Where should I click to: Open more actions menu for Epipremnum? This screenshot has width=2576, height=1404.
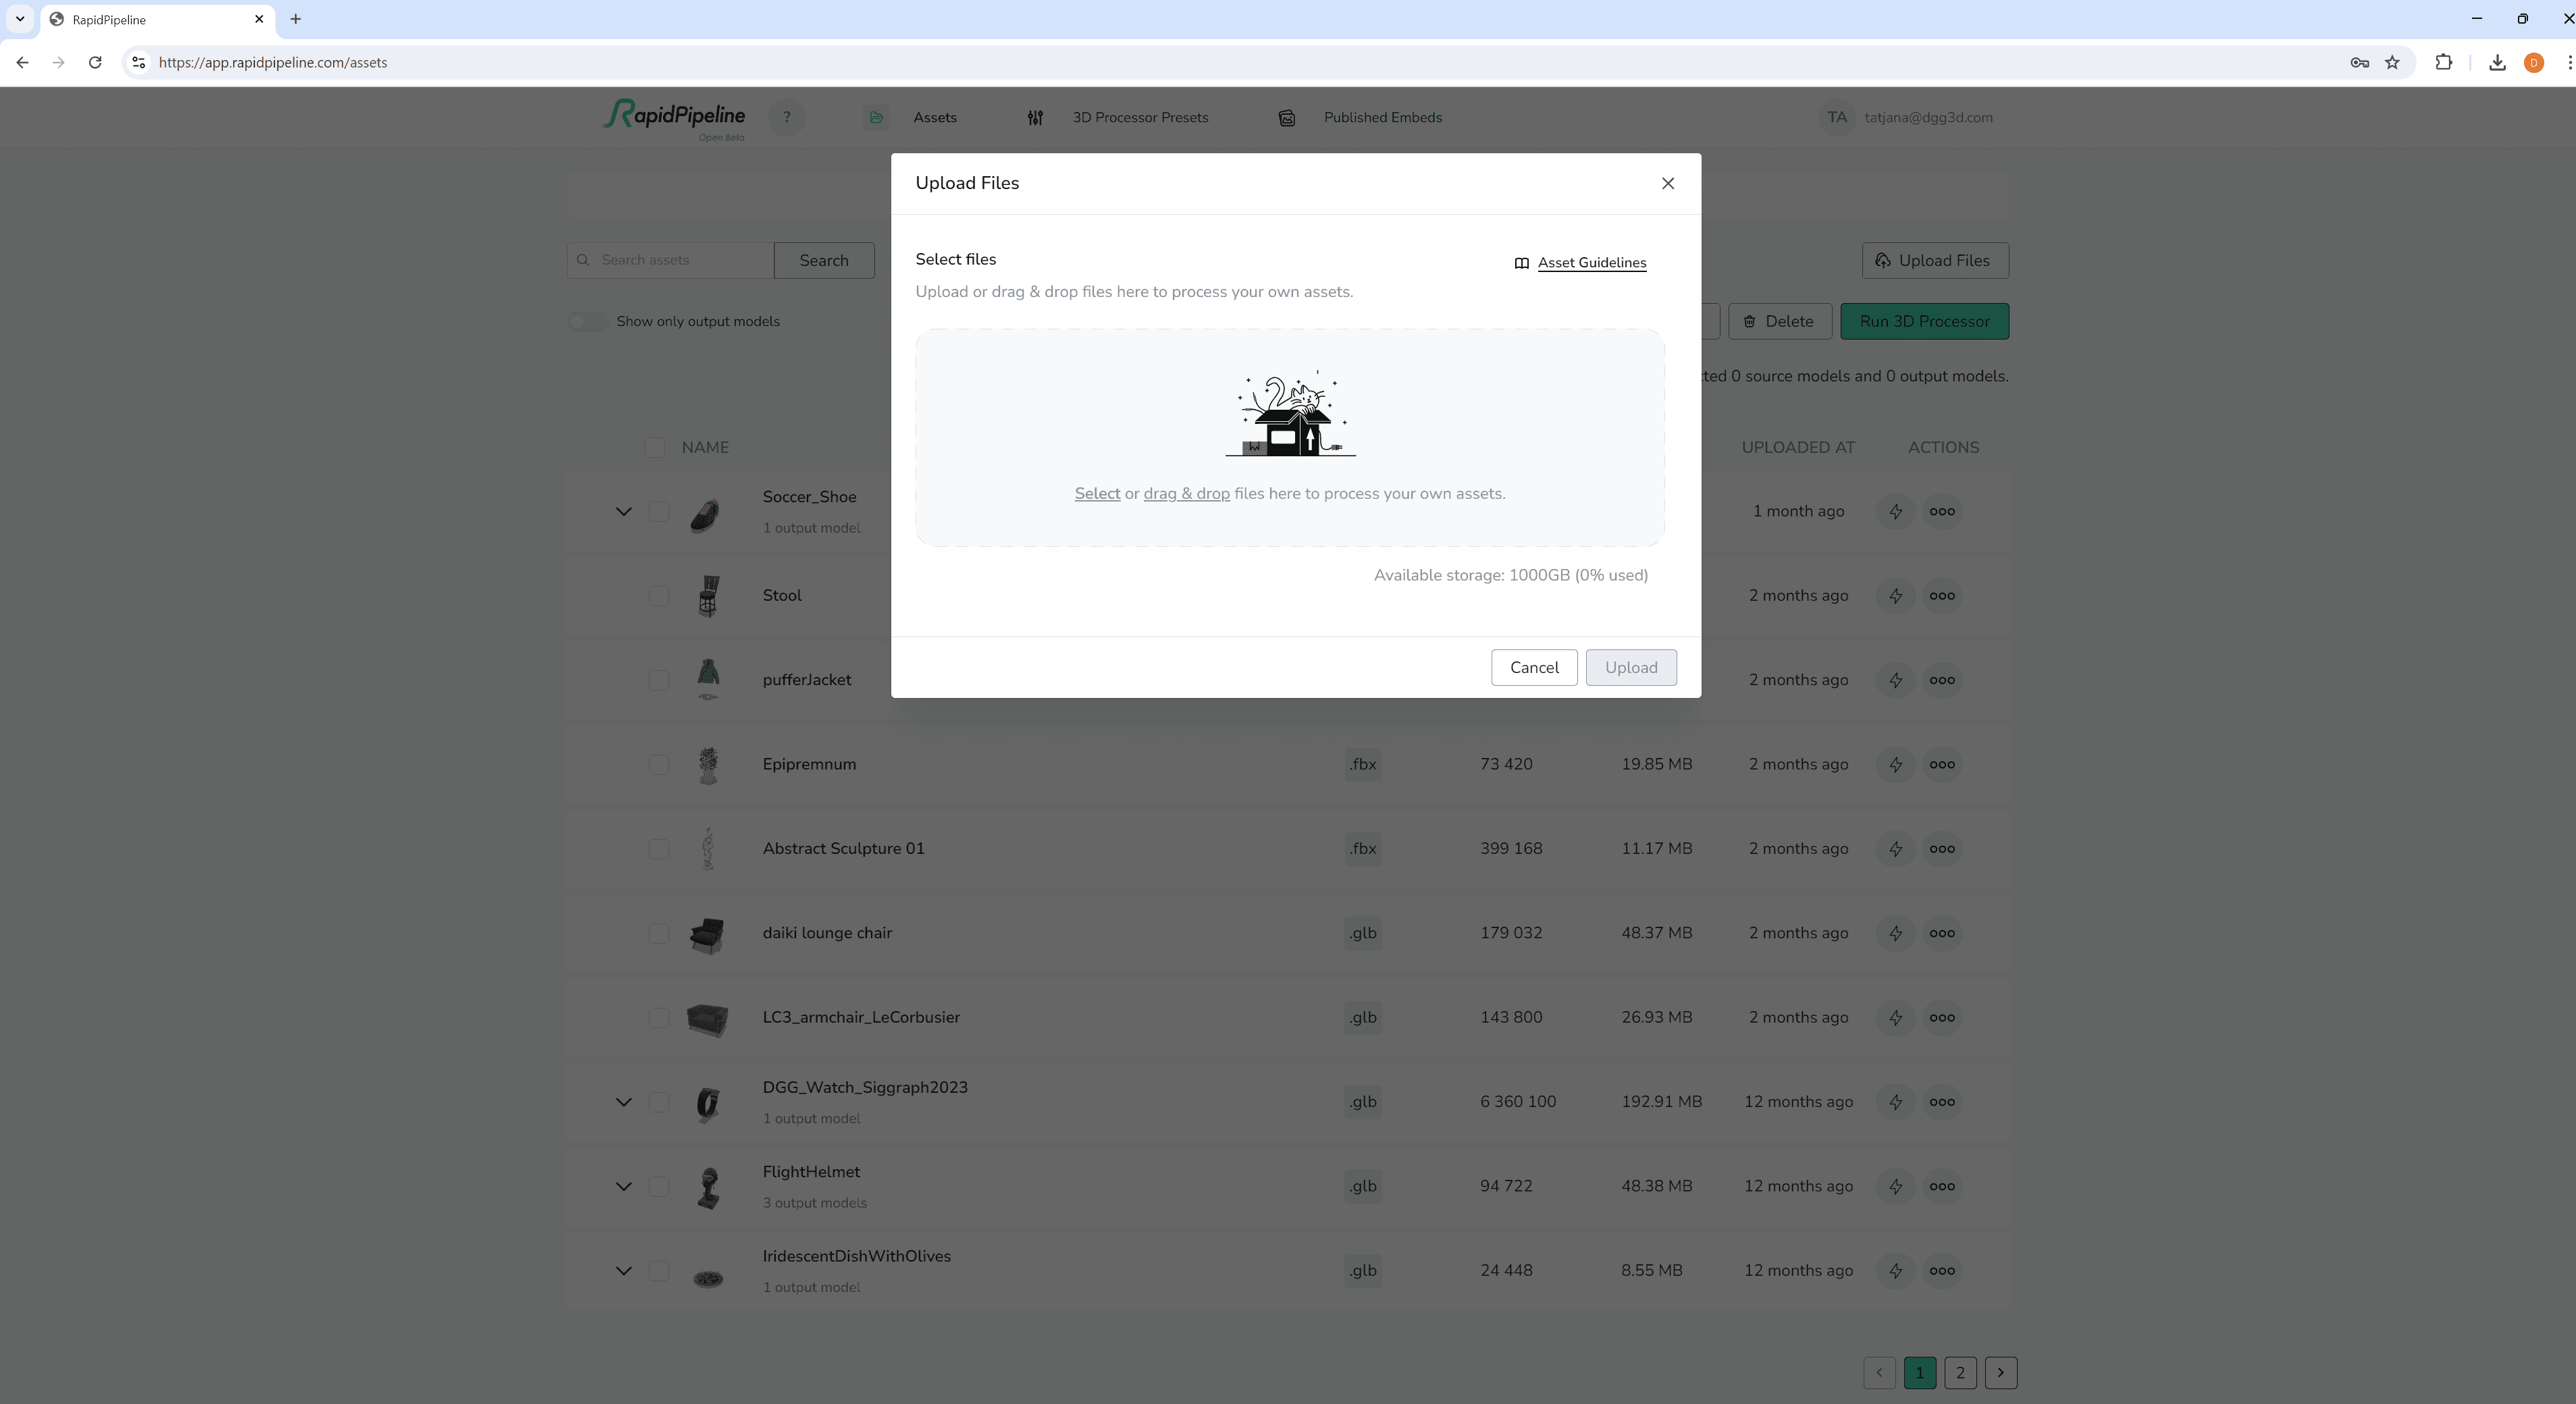(1941, 764)
